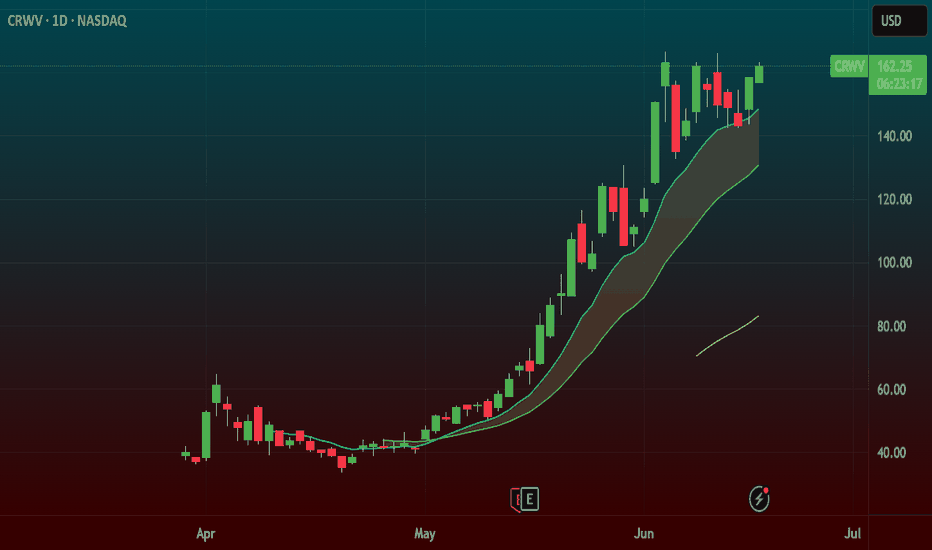Screen dimensions: 932x550
Task: Select the 40.00 price axis label
Action: point(892,452)
